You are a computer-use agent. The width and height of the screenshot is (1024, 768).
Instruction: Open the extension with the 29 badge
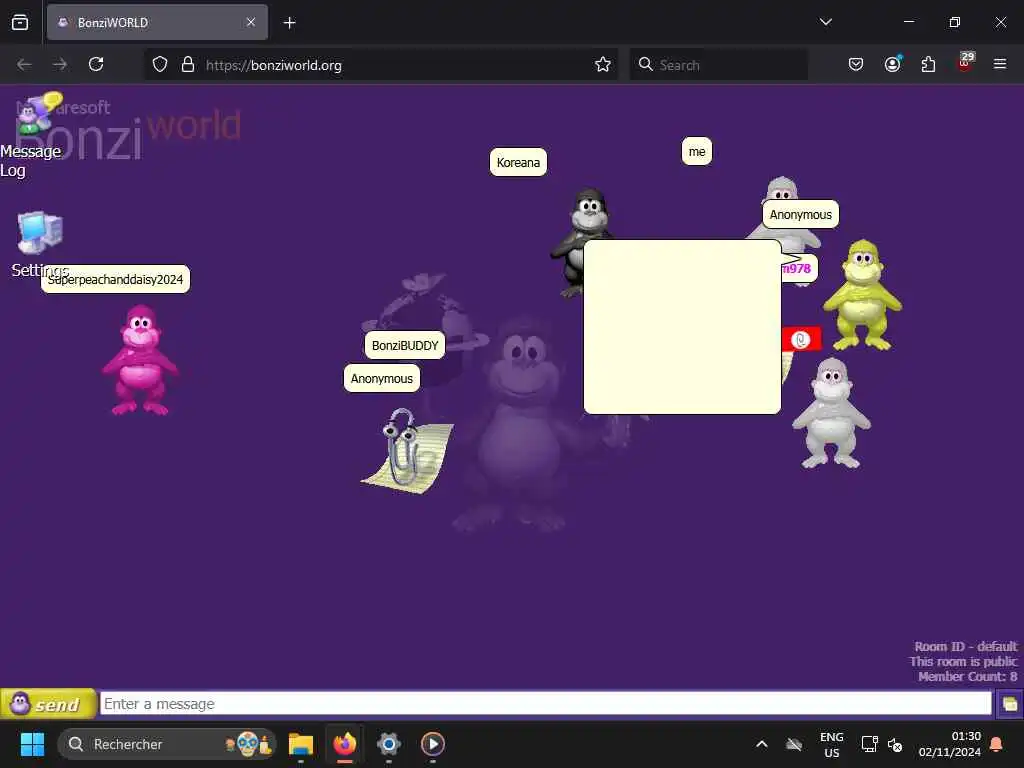click(965, 63)
